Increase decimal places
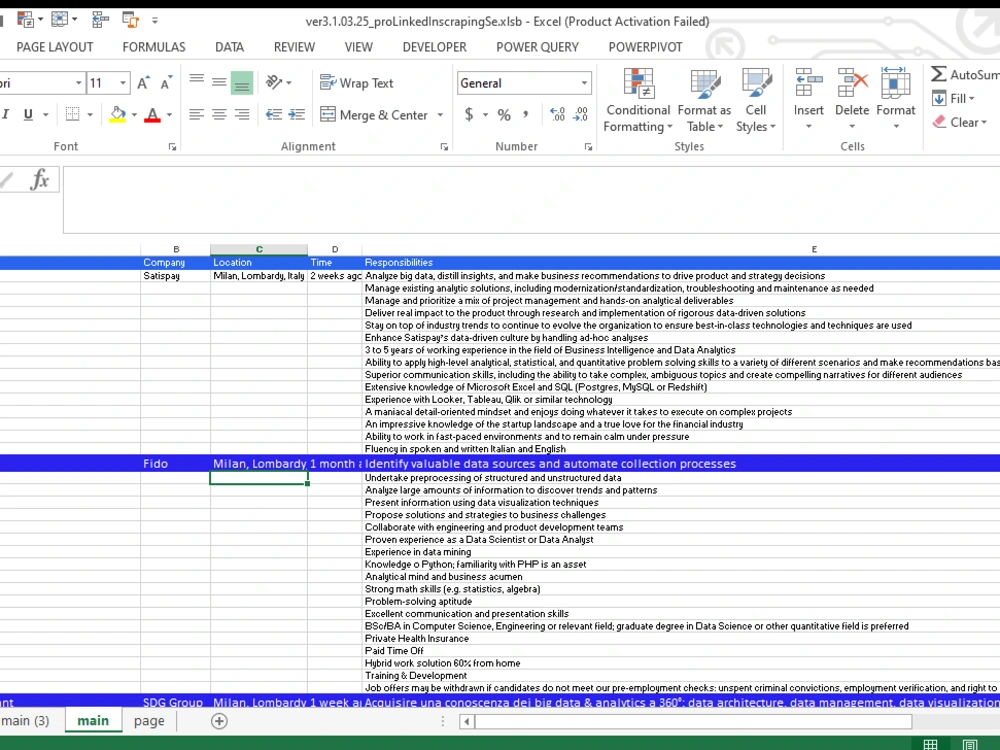Viewport: 1000px width, 750px height. (x=557, y=115)
